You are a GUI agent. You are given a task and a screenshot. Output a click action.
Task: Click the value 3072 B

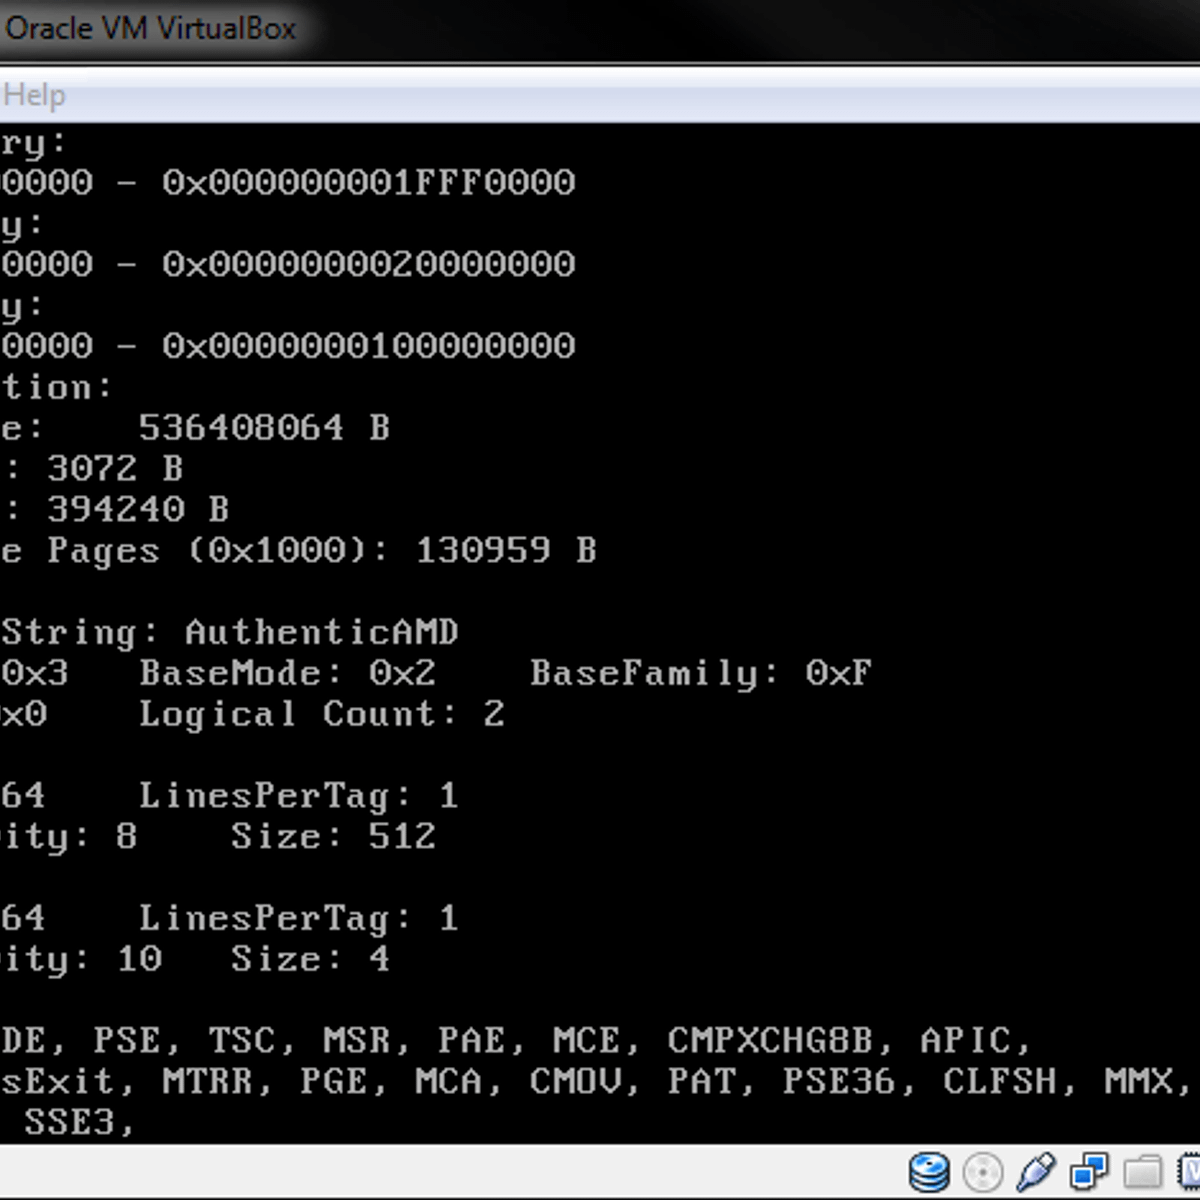coord(115,469)
